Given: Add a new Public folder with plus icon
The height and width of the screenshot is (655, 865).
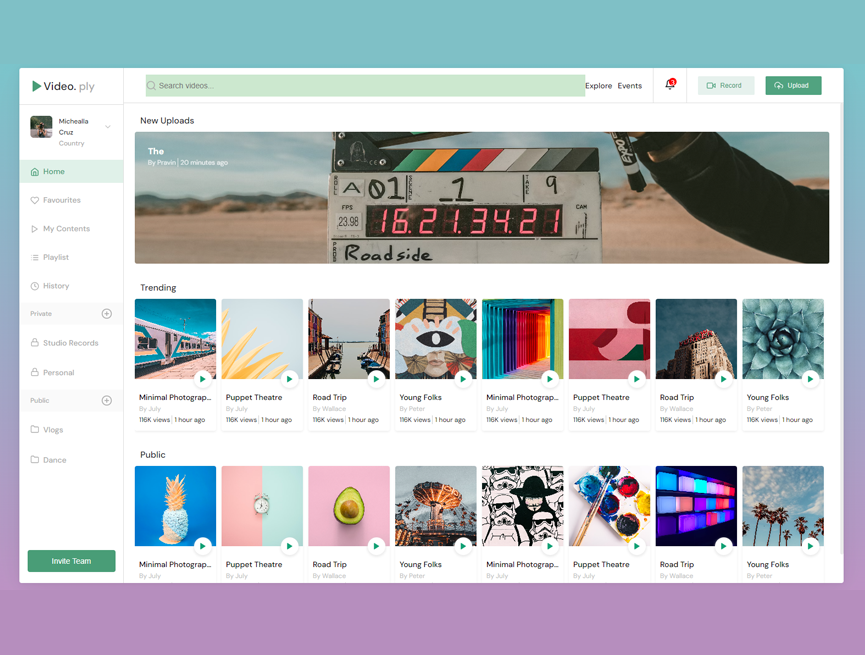Looking at the screenshot, I should 107,401.
